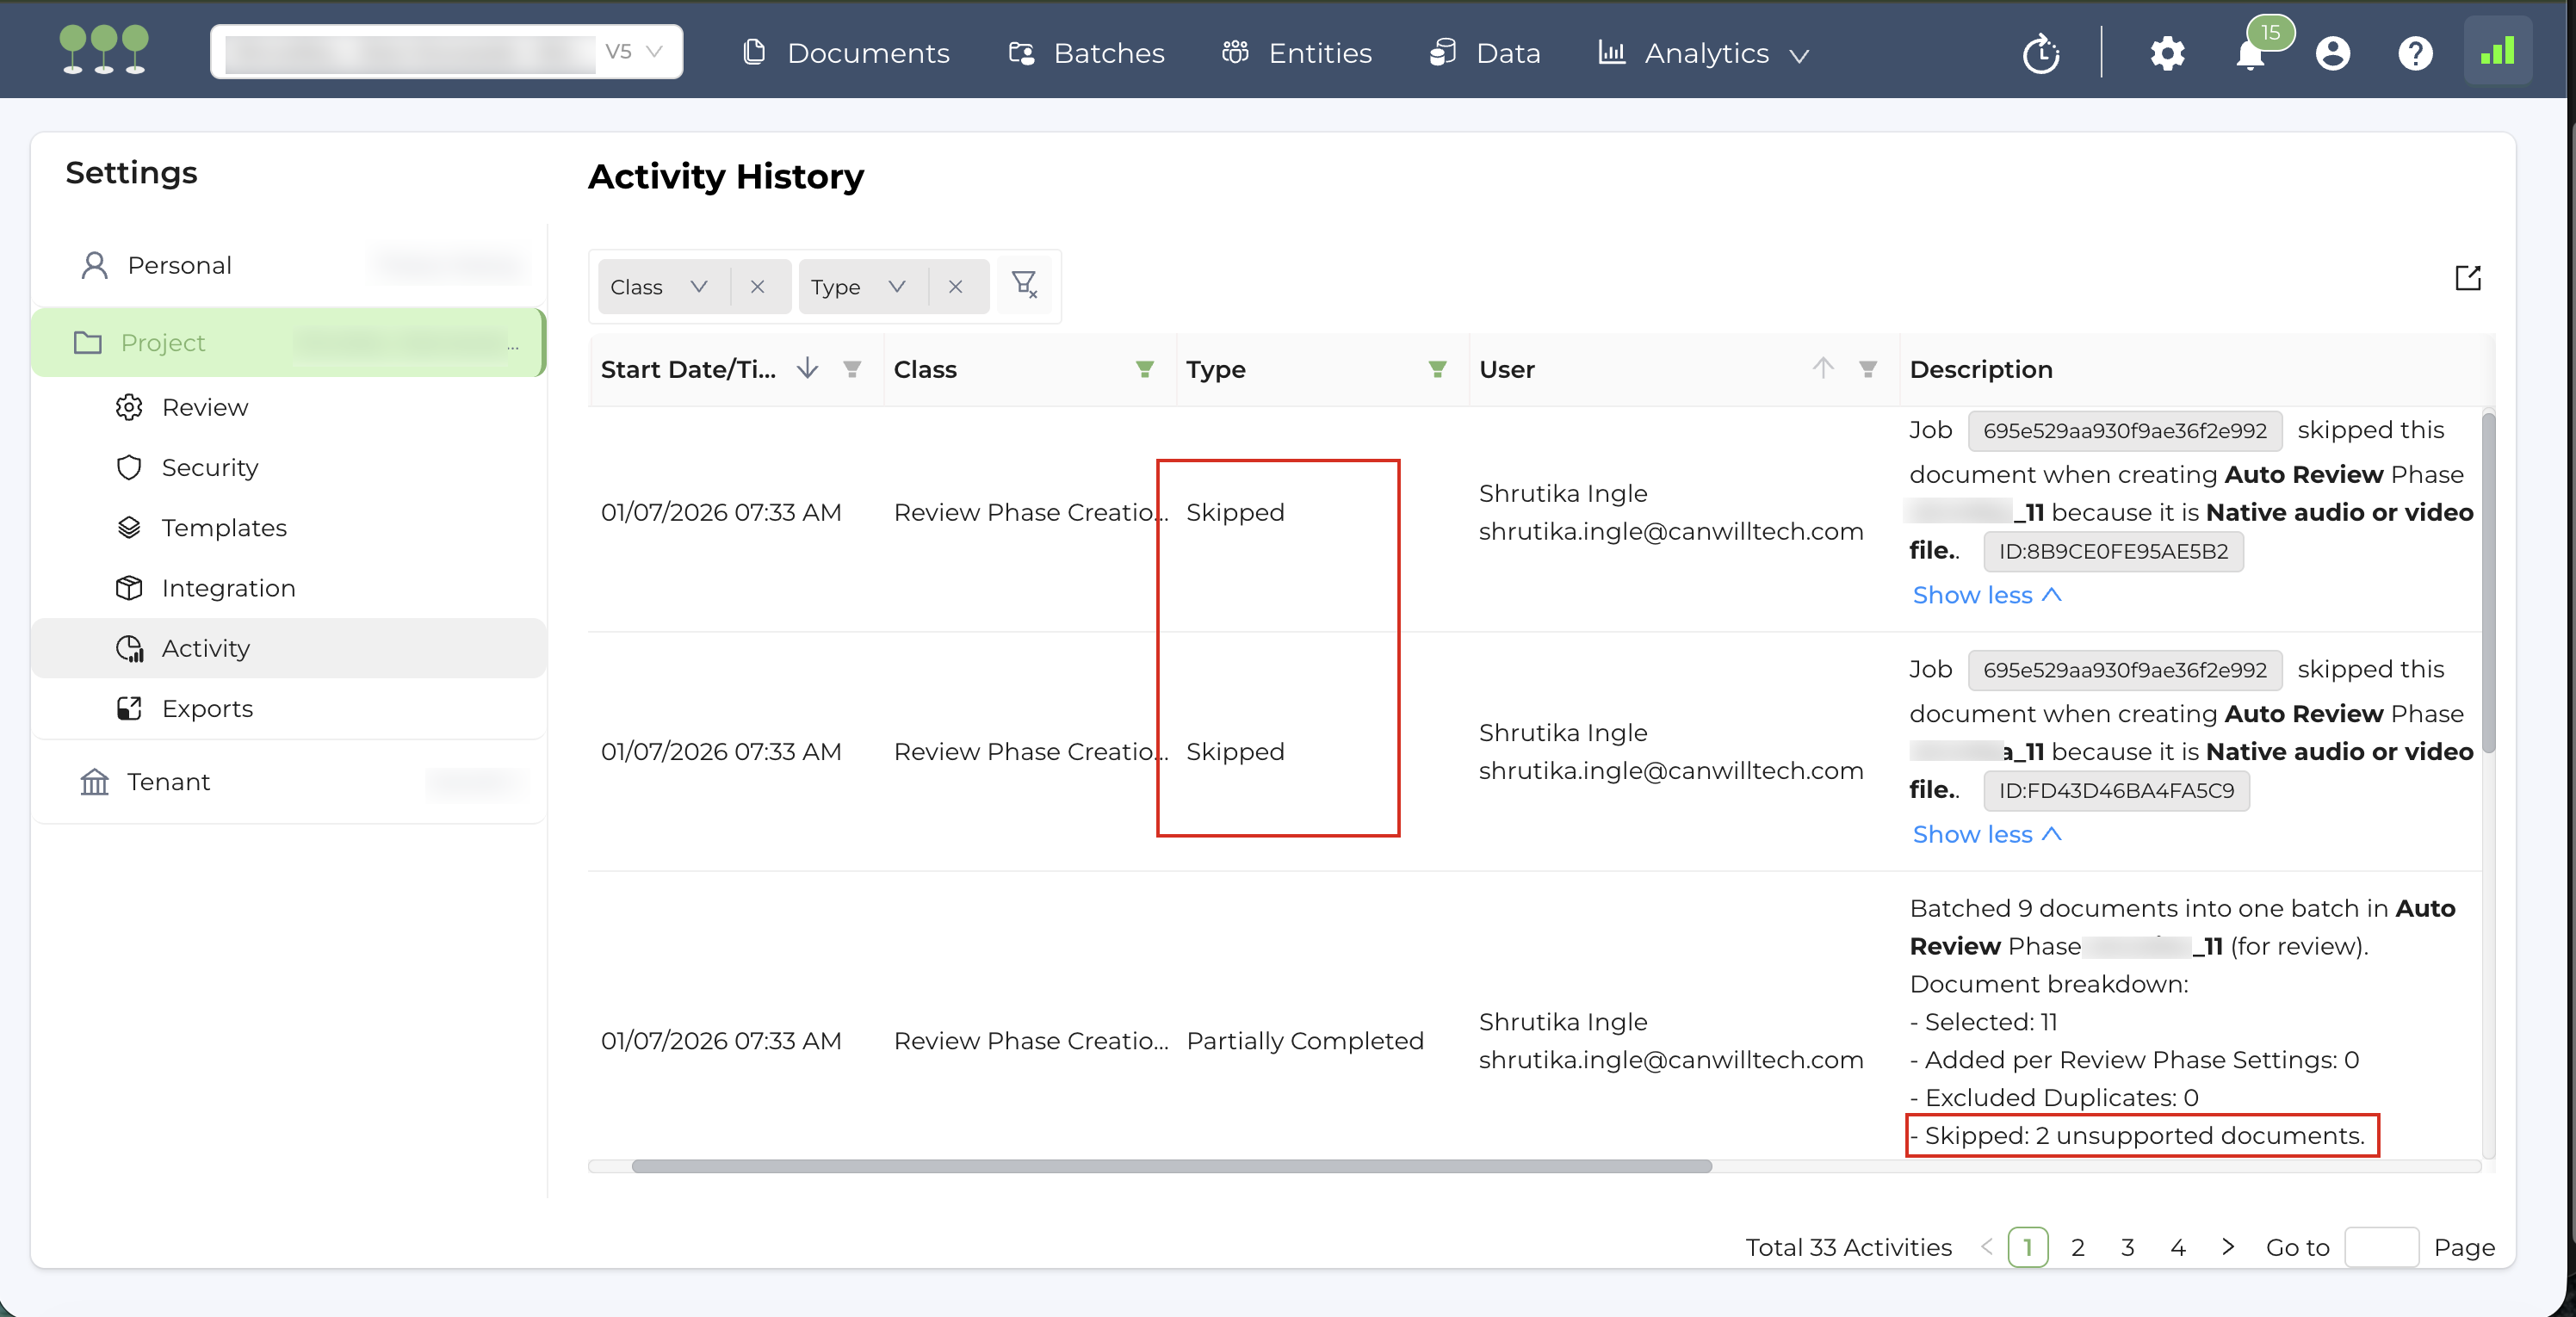Image resolution: width=2576 pixels, height=1317 pixels.
Task: Open the Class filter dropdown
Action: [x=660, y=287]
